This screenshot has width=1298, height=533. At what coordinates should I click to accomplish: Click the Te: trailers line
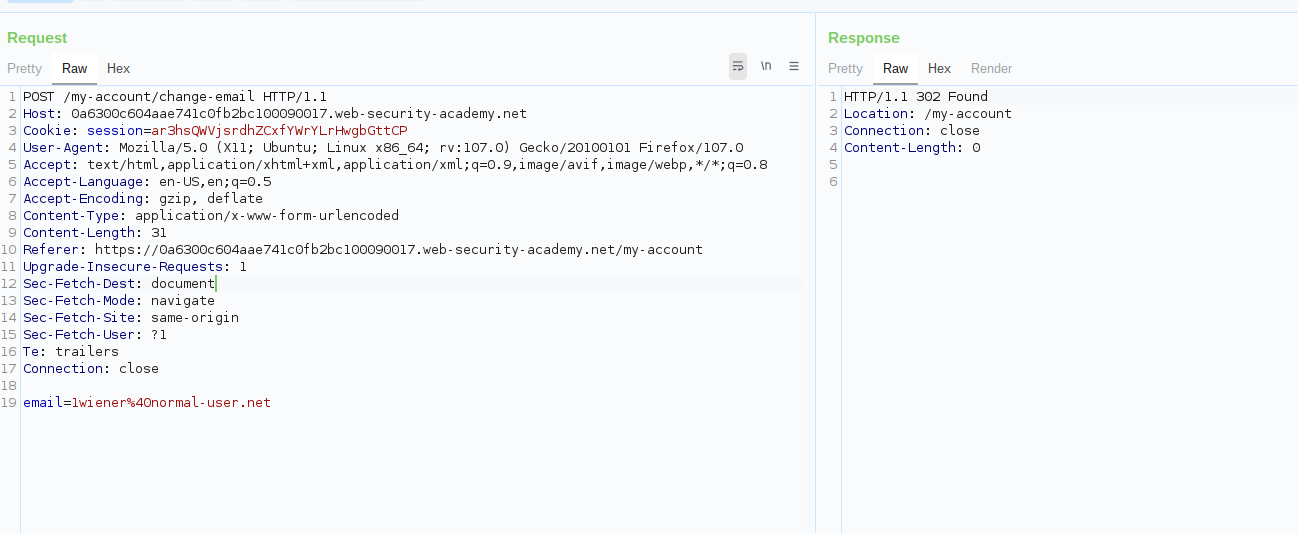coord(71,351)
